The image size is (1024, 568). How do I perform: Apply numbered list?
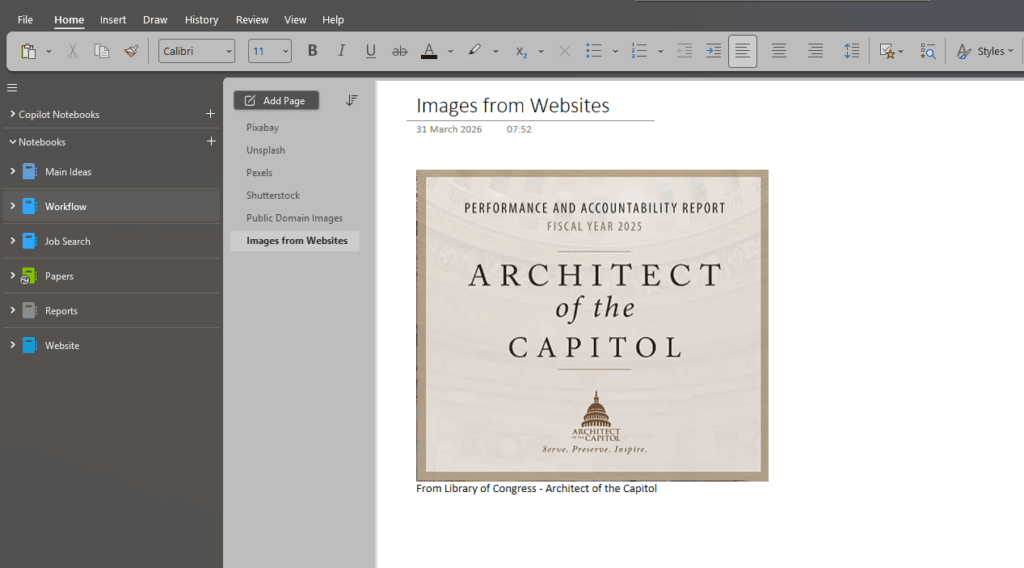pyautogui.click(x=639, y=51)
